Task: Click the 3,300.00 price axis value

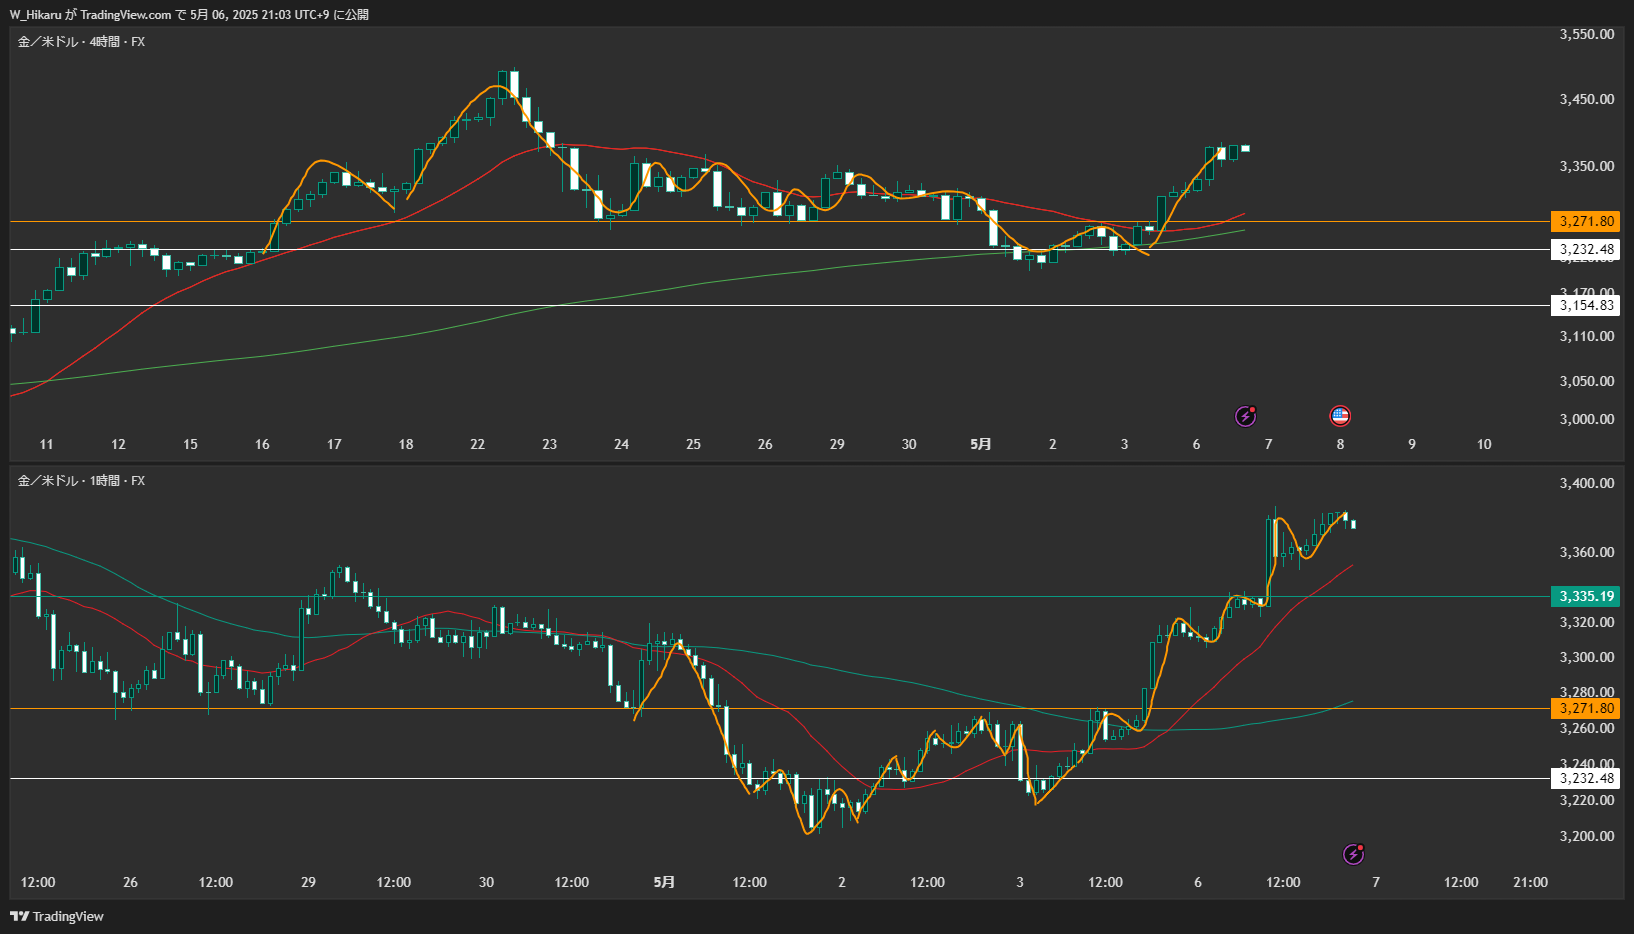Action: click(x=1587, y=657)
